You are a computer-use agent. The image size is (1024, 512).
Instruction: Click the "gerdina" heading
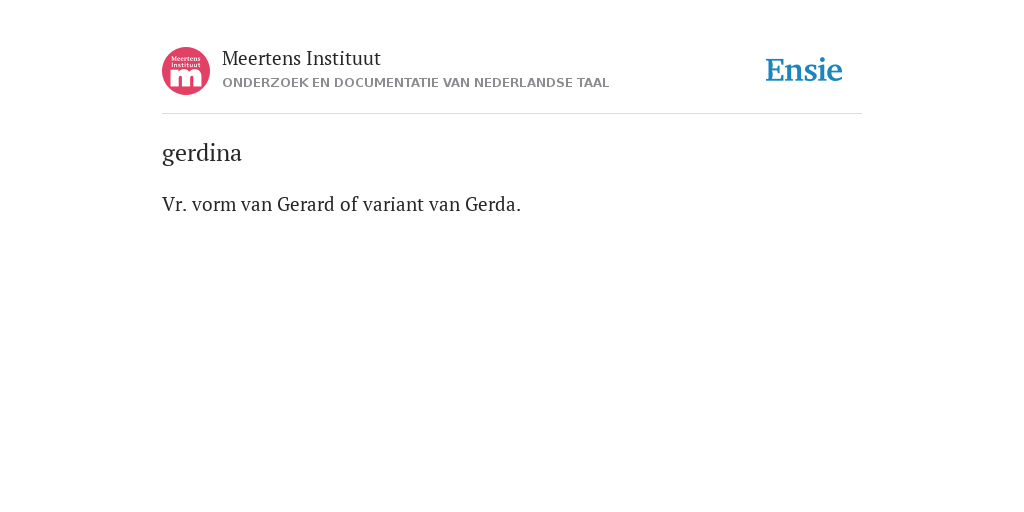(202, 153)
